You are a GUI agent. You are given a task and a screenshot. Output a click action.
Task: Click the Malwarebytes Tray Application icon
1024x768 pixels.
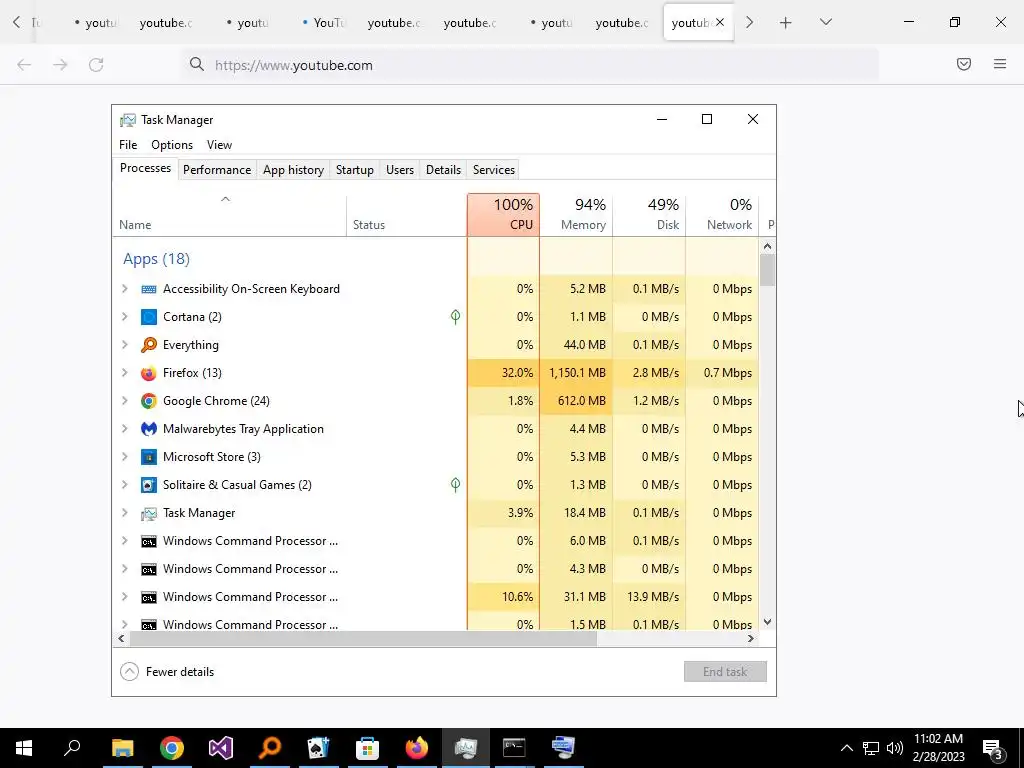point(149,429)
